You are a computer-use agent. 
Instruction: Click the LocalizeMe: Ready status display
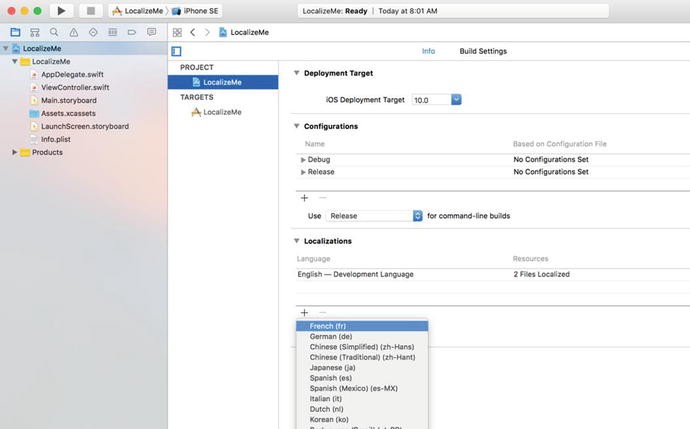click(x=453, y=11)
